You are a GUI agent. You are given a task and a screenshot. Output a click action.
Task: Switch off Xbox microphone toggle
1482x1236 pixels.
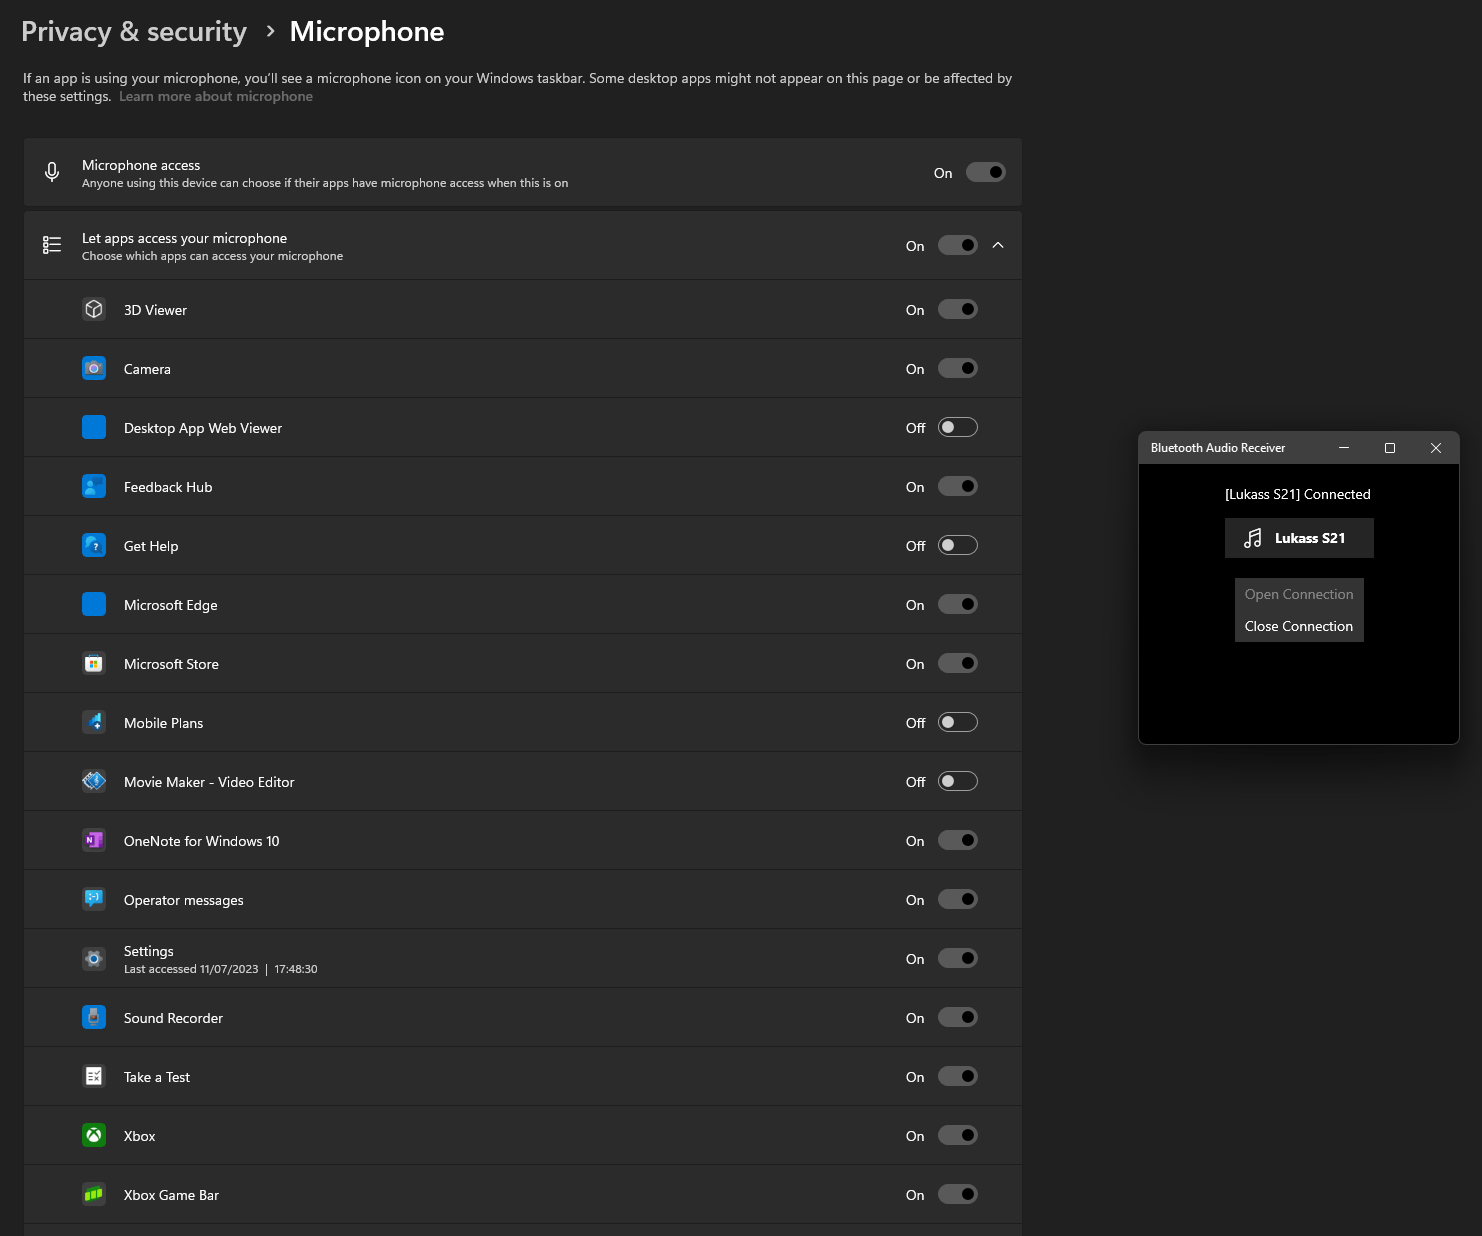tap(958, 1135)
